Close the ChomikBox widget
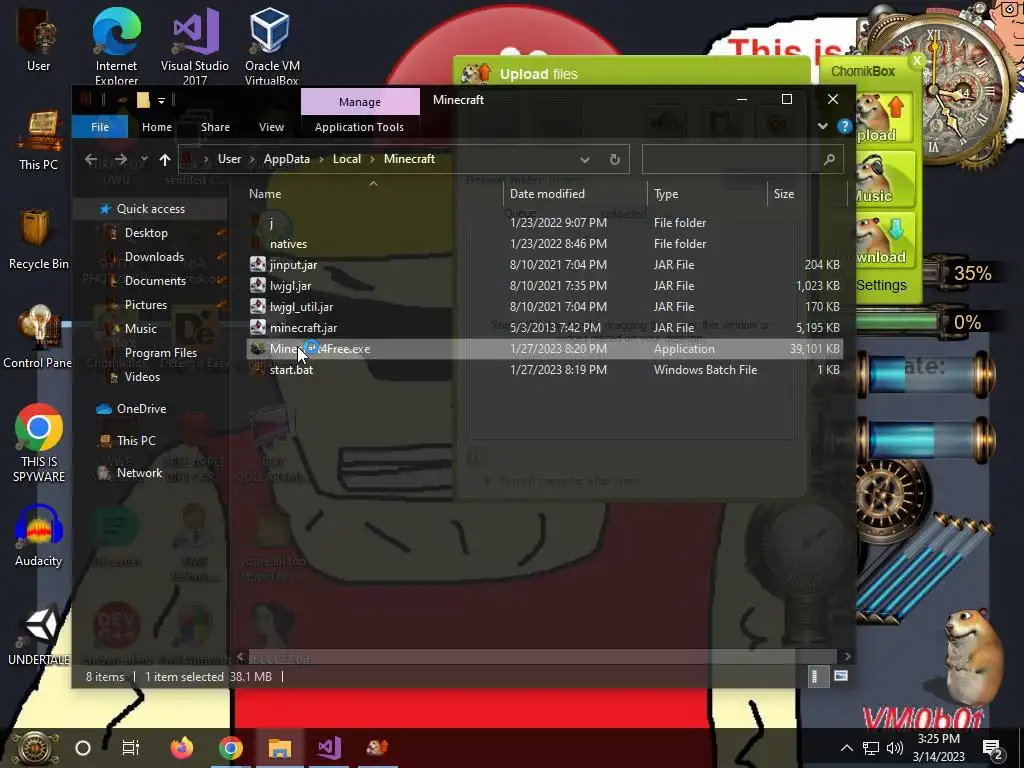This screenshot has width=1024, height=768. click(916, 61)
